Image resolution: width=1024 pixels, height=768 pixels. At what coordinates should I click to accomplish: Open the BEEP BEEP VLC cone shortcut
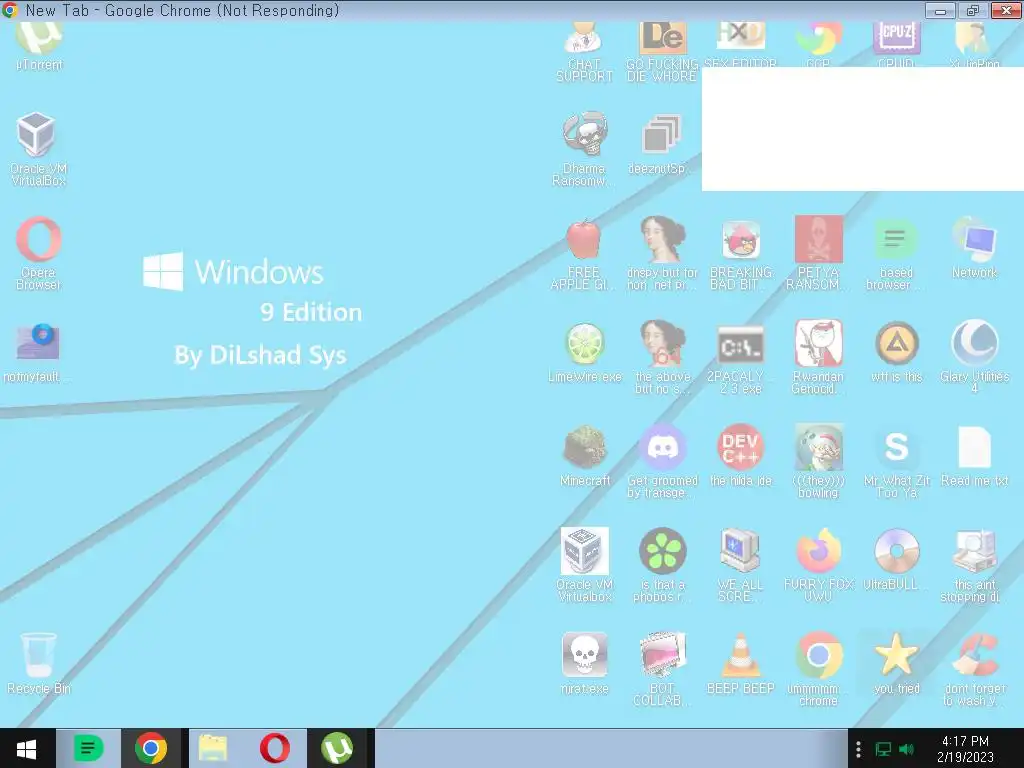click(741, 664)
